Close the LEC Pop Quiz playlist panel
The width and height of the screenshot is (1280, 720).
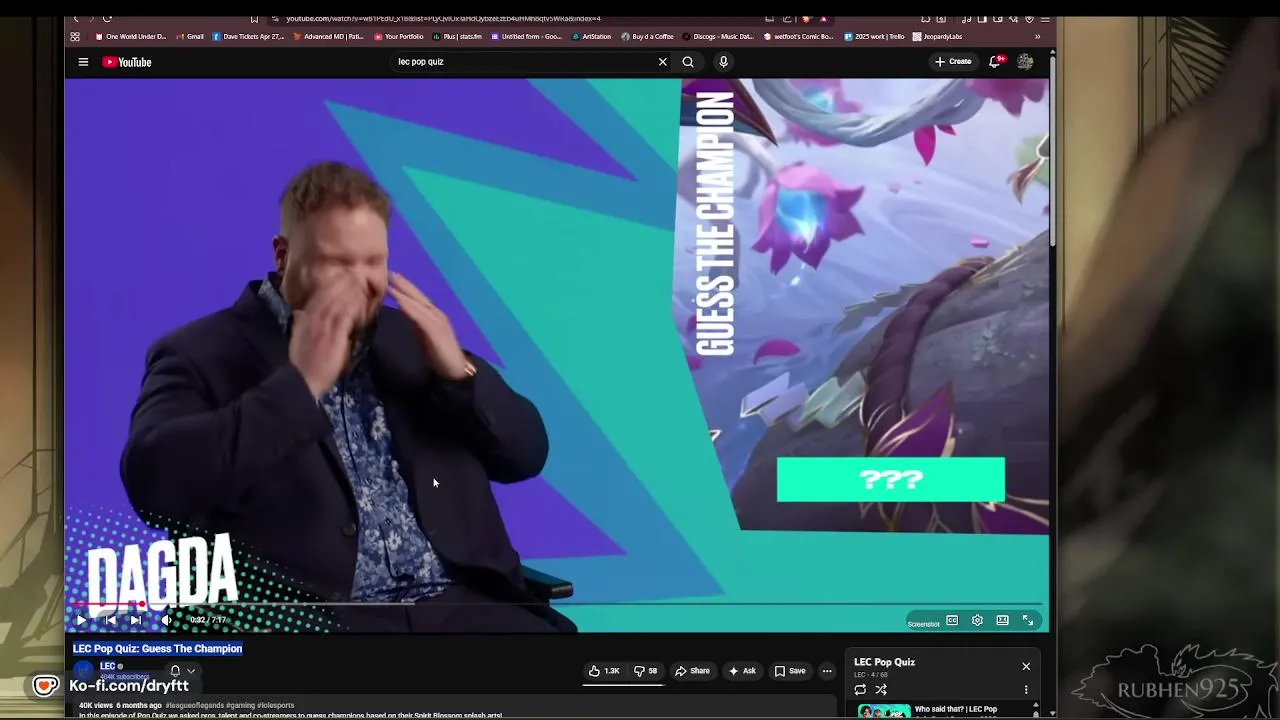1026,666
